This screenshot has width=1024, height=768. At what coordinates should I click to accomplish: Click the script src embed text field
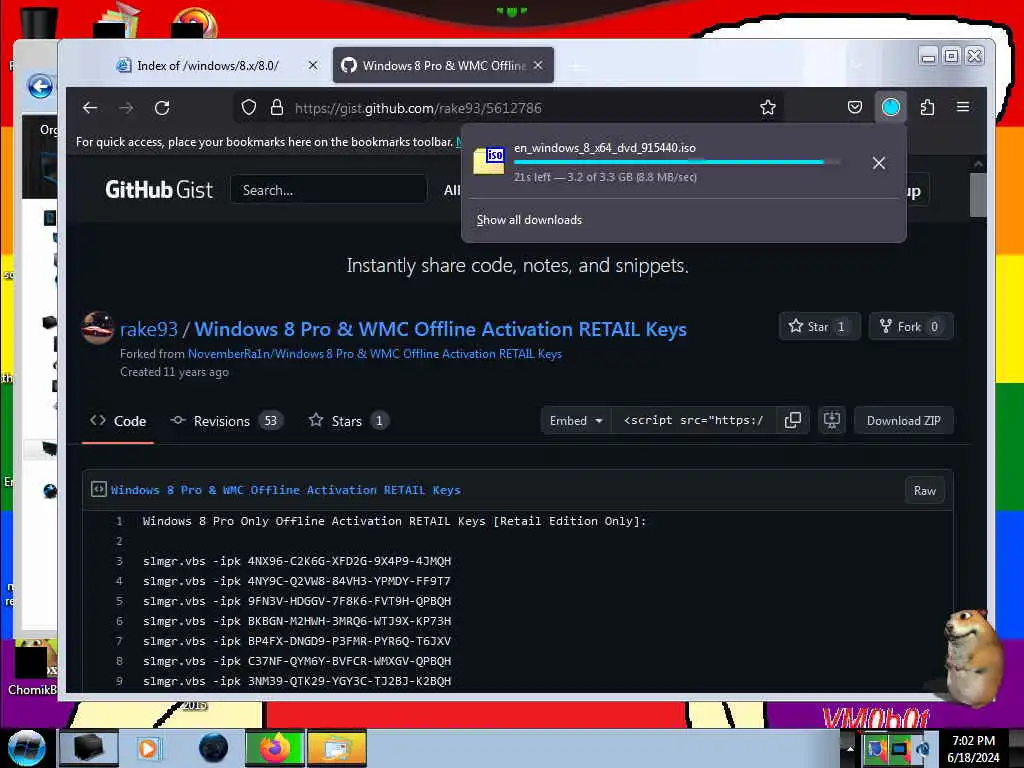point(694,421)
